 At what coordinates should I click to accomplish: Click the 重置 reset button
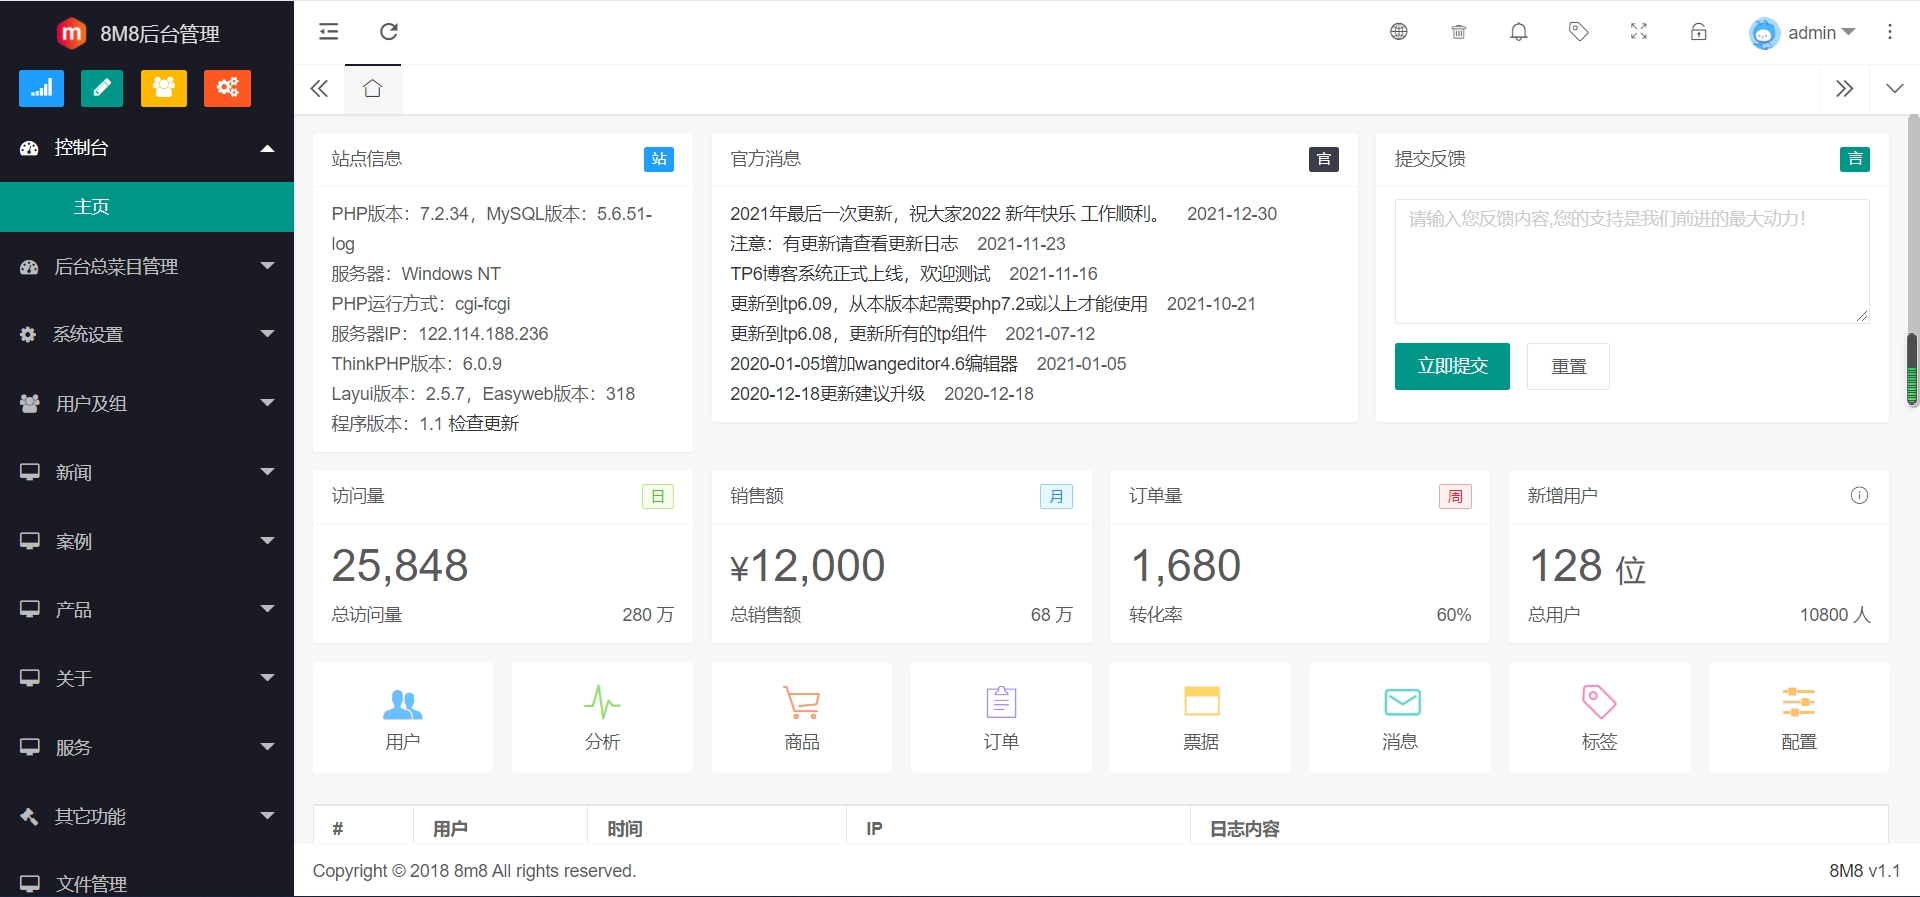coord(1568,366)
